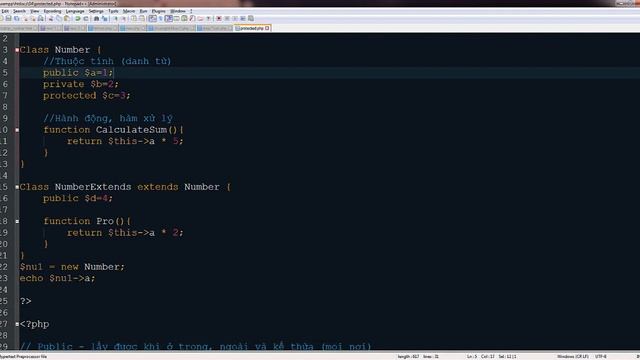Click the '//Hành động, hàm xử lý' comment
Viewport: 640px width, 360px height.
tap(108, 118)
